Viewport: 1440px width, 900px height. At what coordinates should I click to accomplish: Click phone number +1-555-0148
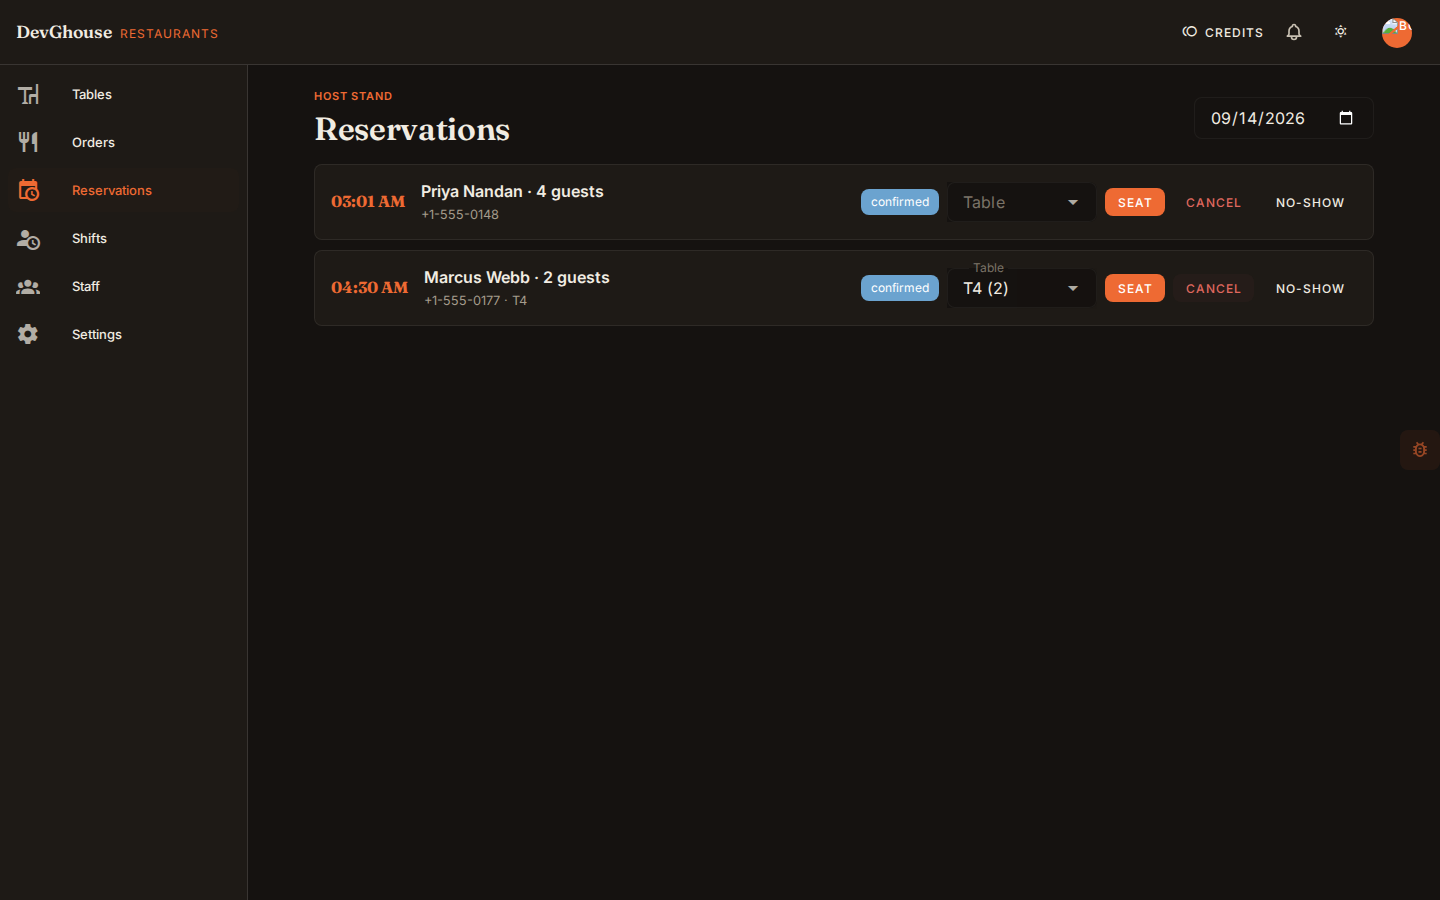click(x=460, y=214)
